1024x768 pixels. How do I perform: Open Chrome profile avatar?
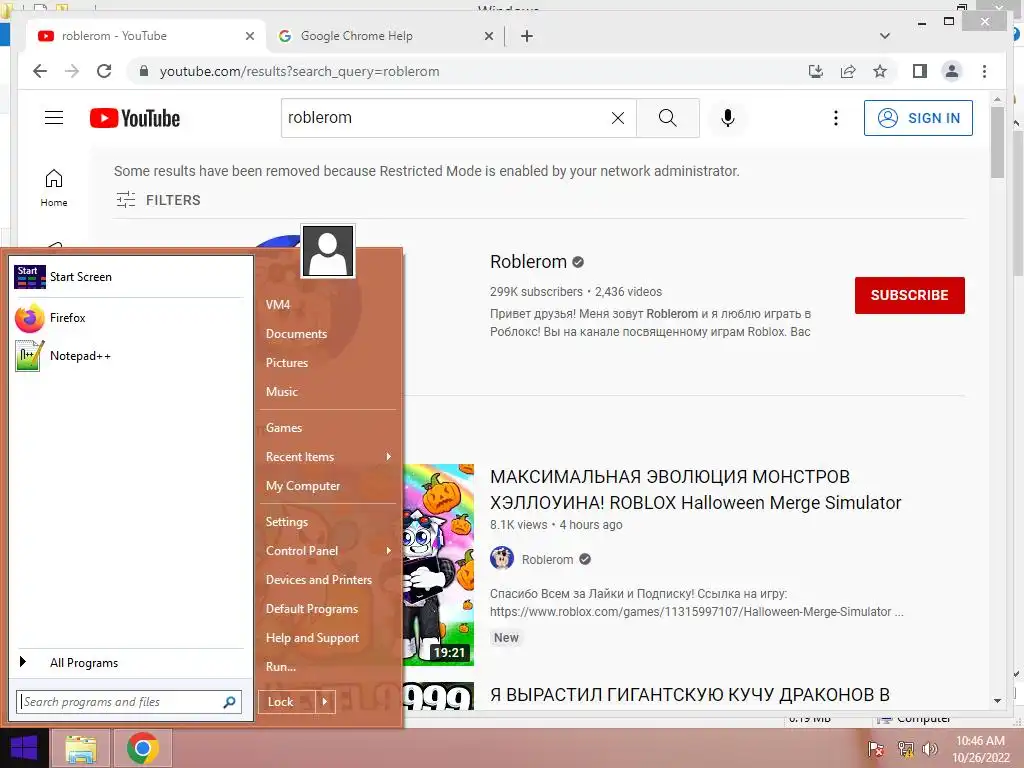(952, 71)
